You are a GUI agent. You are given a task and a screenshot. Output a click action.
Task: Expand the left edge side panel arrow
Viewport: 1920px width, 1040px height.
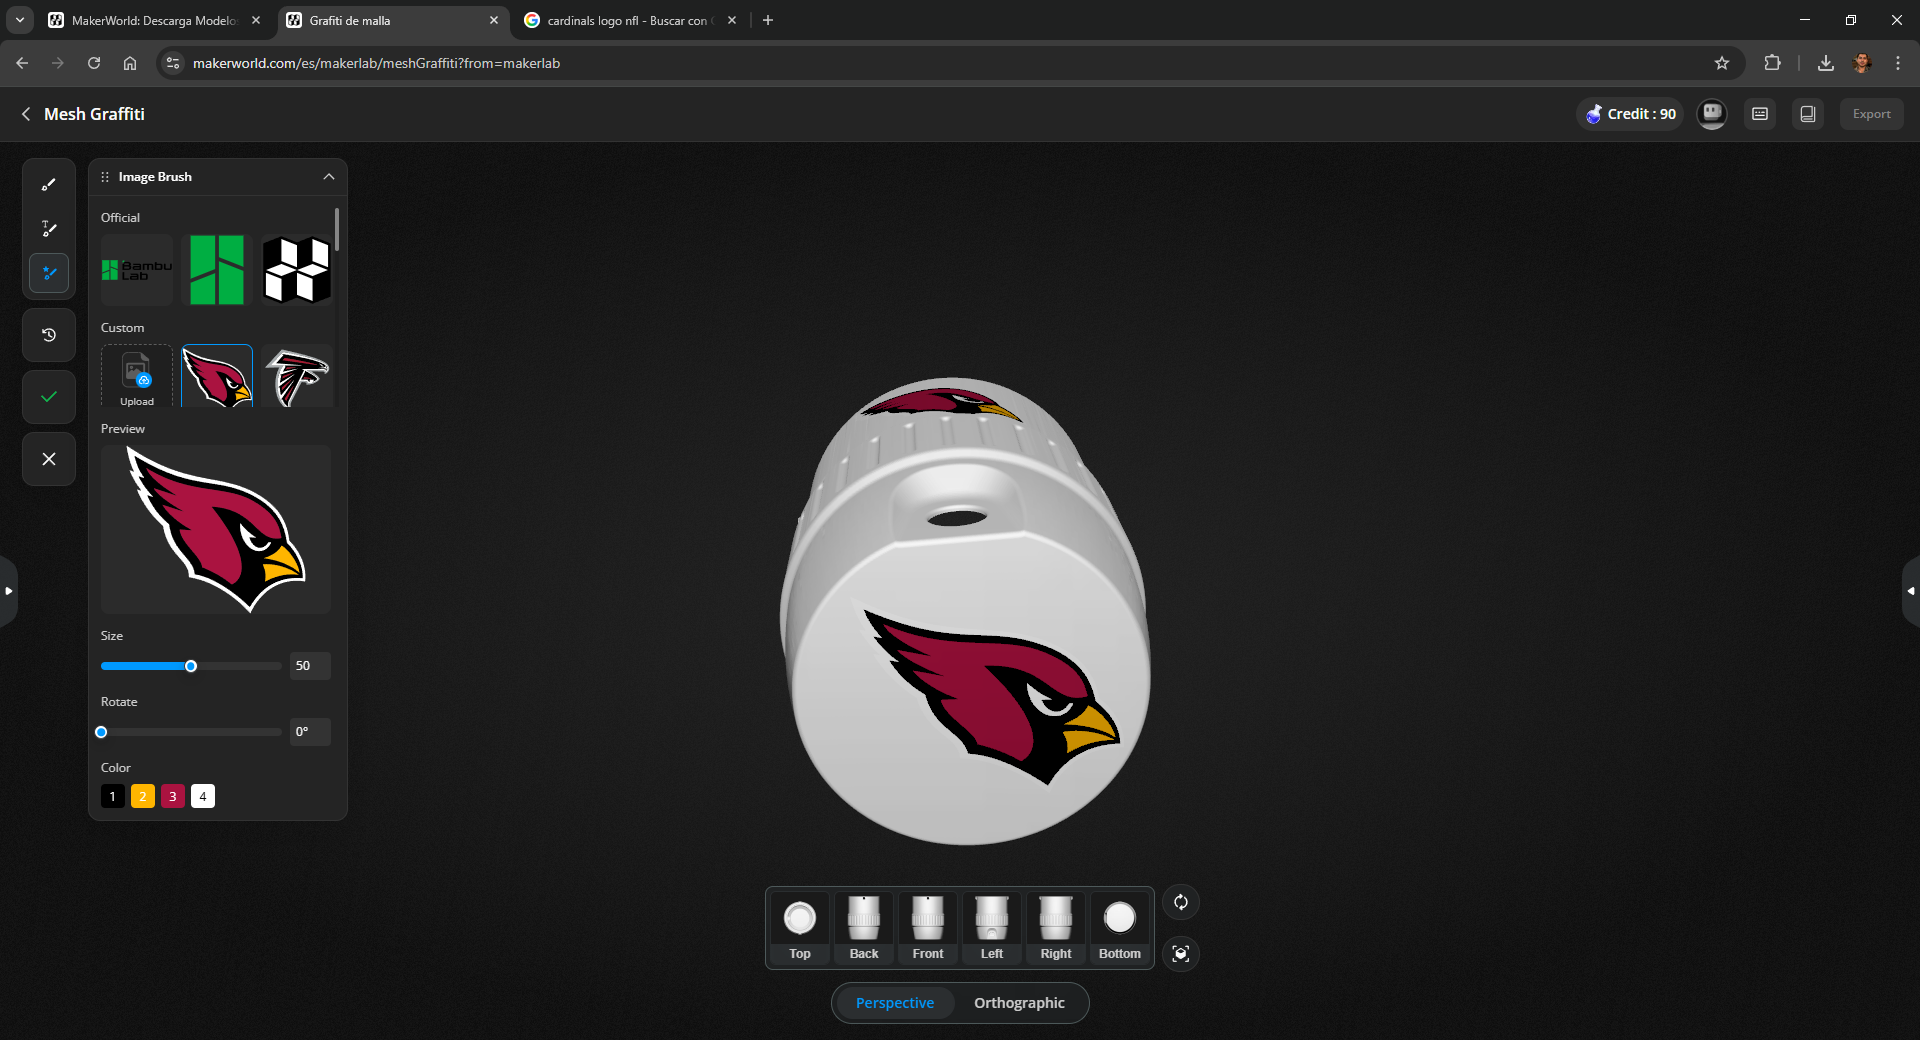(x=8, y=591)
